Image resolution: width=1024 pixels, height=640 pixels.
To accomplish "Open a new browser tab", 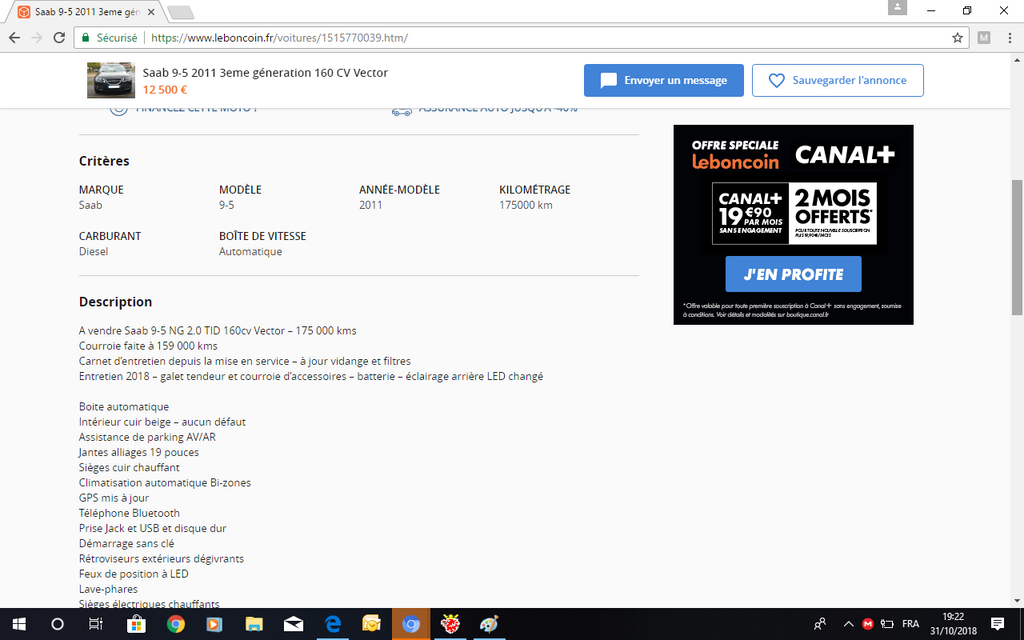I will point(180,12).
